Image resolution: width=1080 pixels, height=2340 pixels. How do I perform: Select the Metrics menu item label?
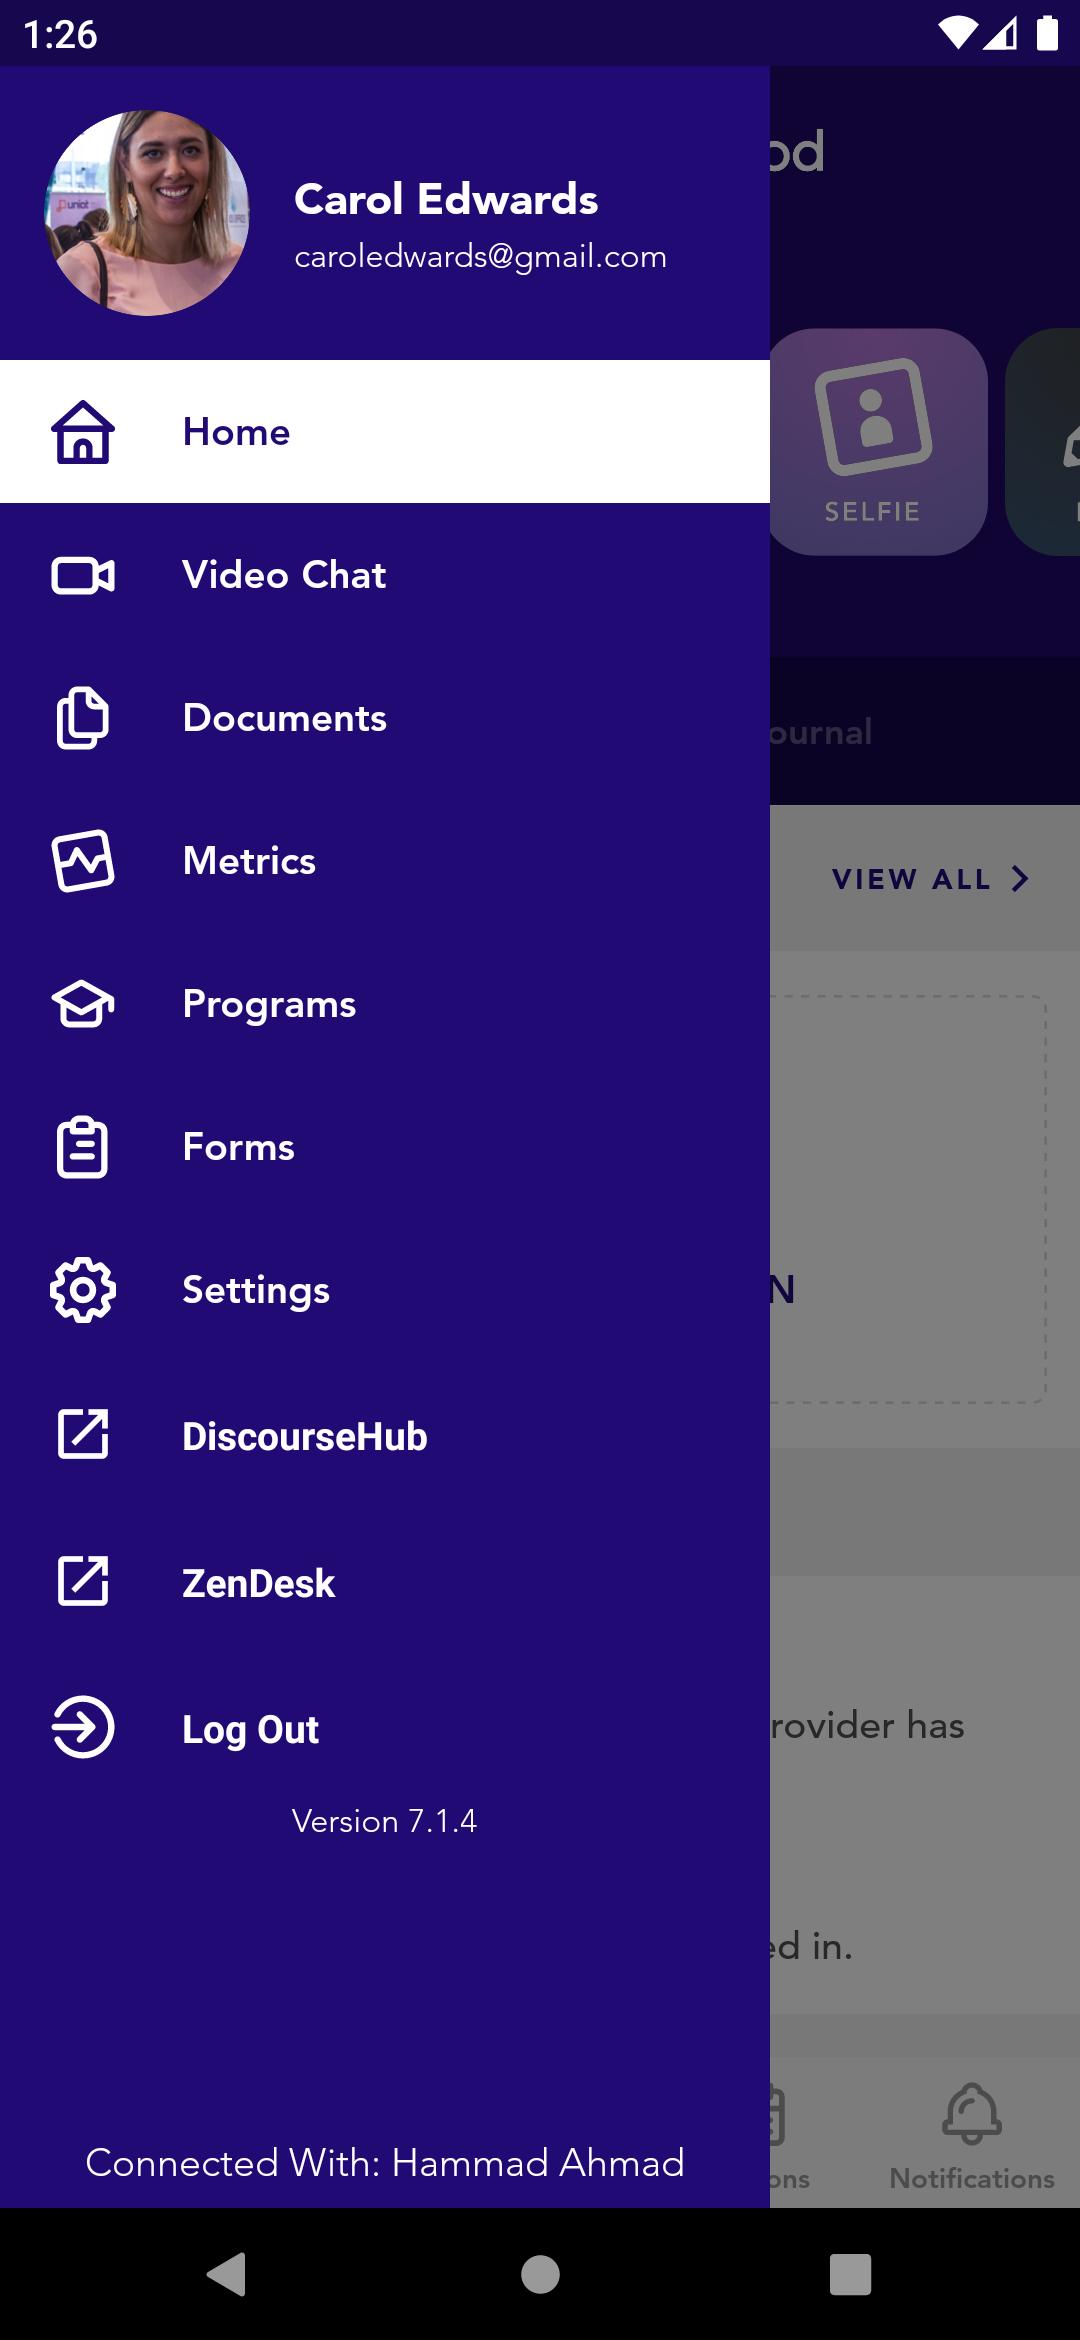pos(249,861)
